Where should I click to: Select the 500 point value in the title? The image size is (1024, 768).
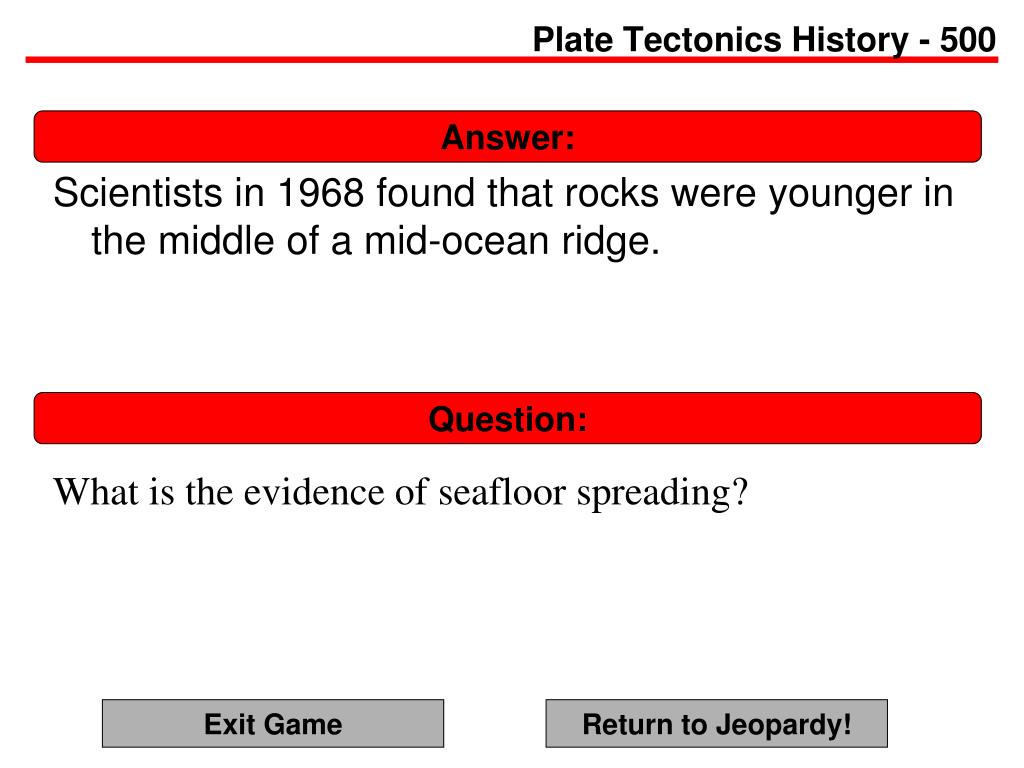pyautogui.click(x=967, y=40)
